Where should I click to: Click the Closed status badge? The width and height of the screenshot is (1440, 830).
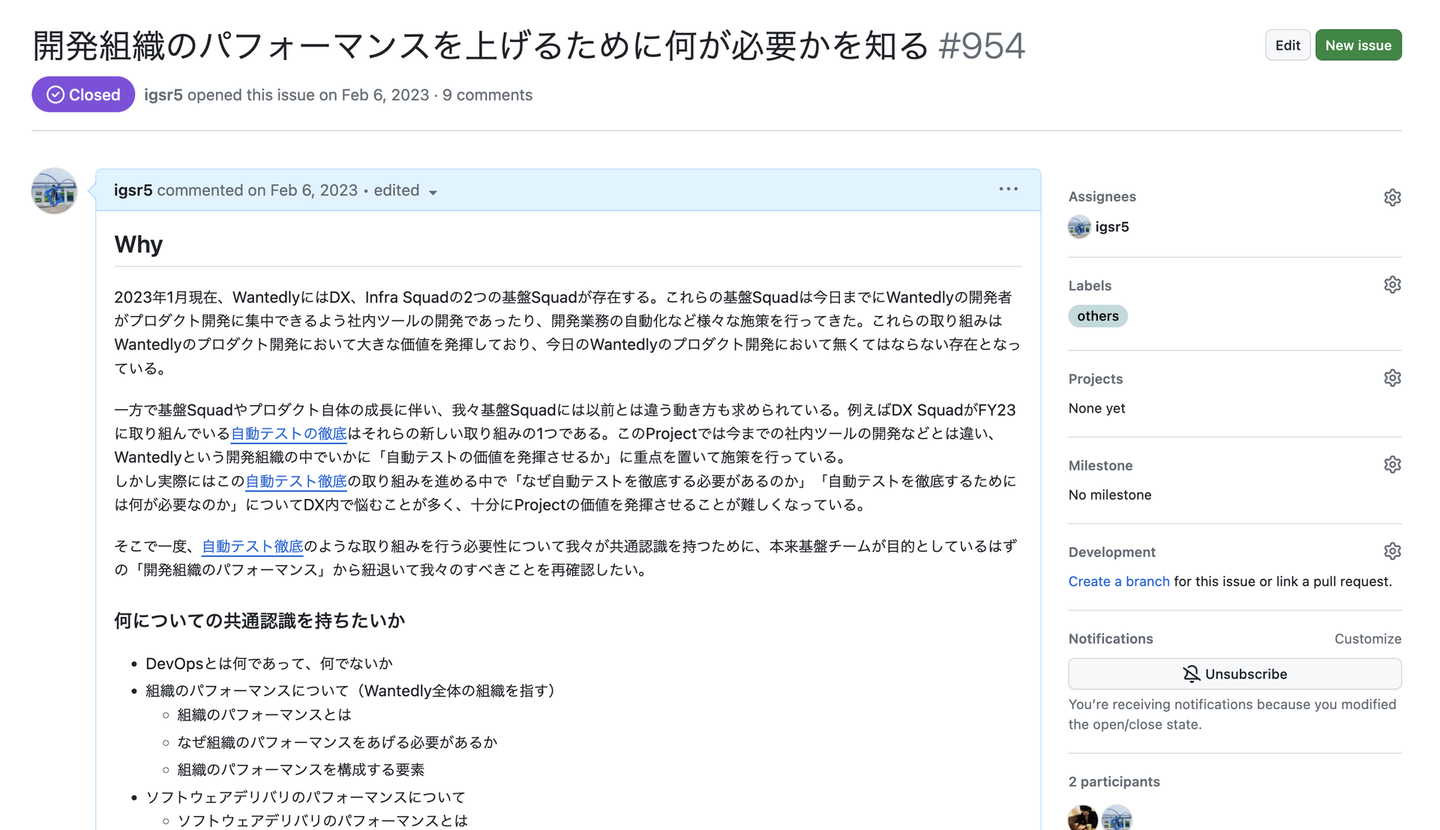83,95
